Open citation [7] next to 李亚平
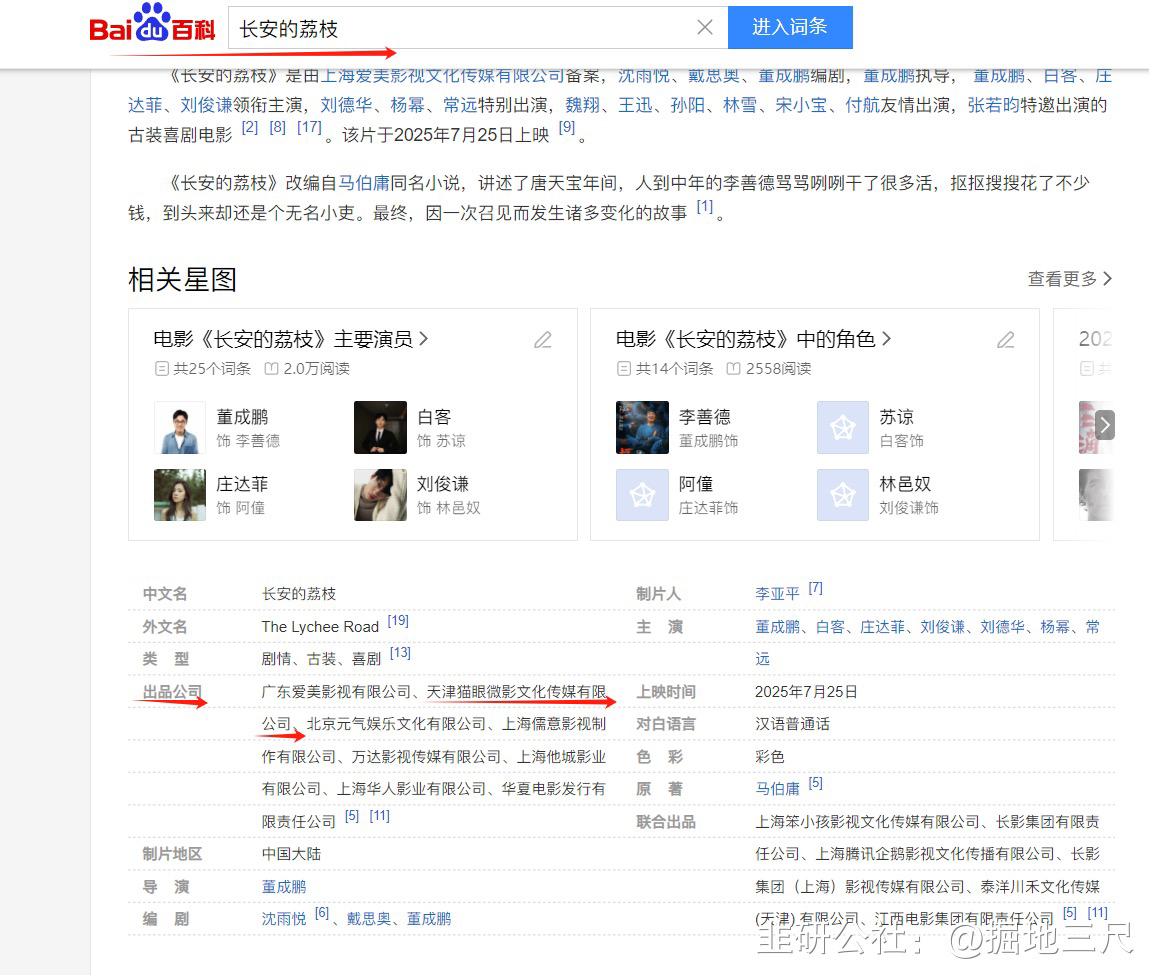1149x975 pixels. [816, 588]
